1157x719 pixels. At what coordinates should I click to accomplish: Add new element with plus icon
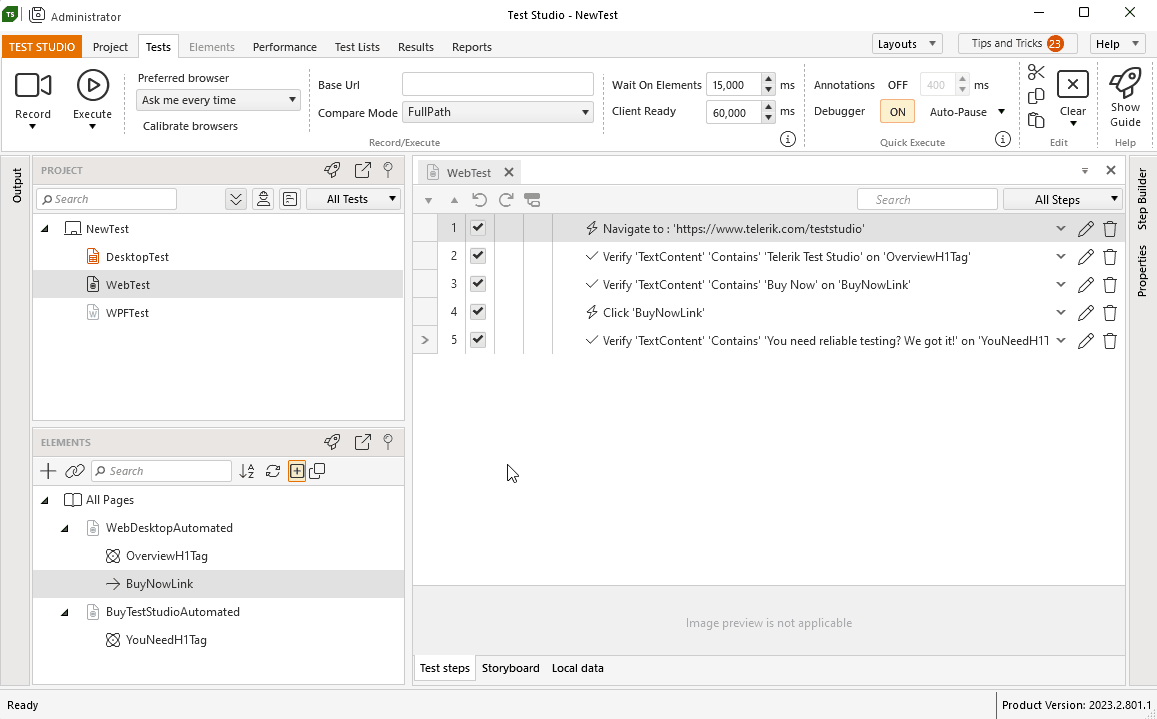(x=48, y=471)
